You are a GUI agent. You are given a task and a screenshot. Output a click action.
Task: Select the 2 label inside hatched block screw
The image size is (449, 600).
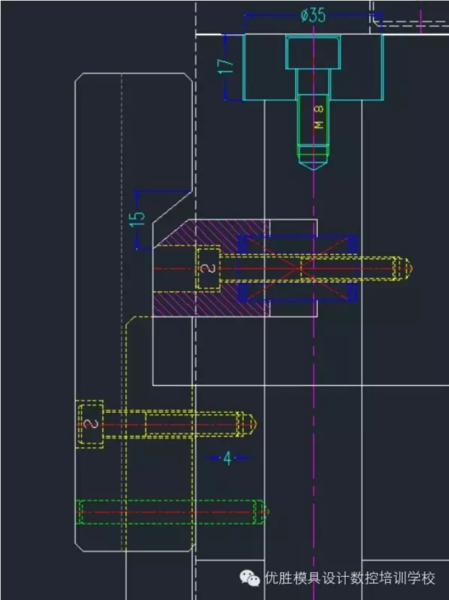(x=208, y=268)
